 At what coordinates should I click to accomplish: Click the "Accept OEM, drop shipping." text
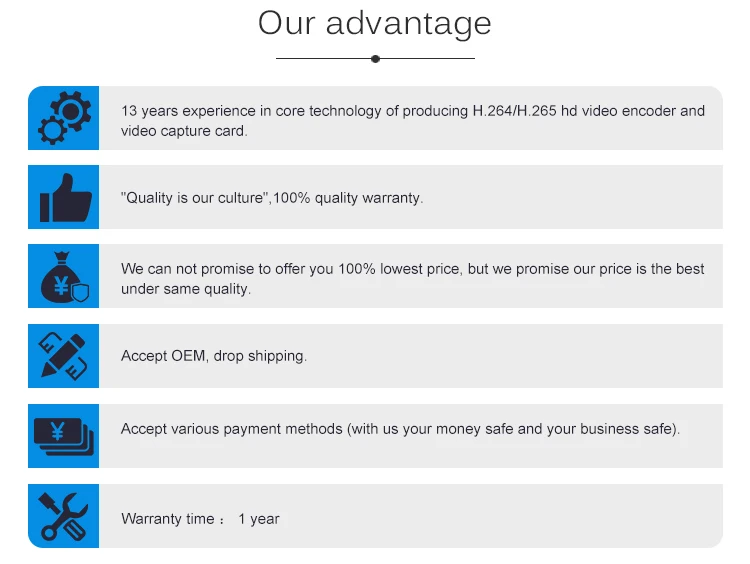(x=214, y=356)
